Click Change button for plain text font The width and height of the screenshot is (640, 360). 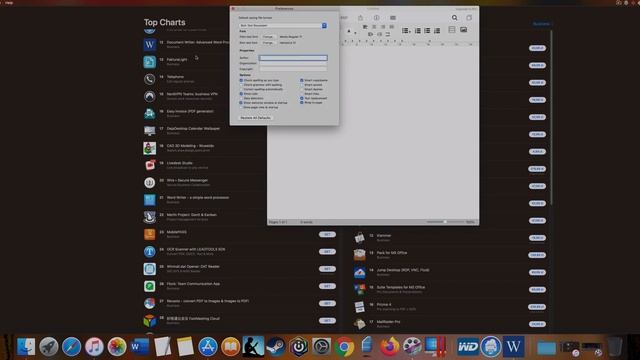pos(268,37)
